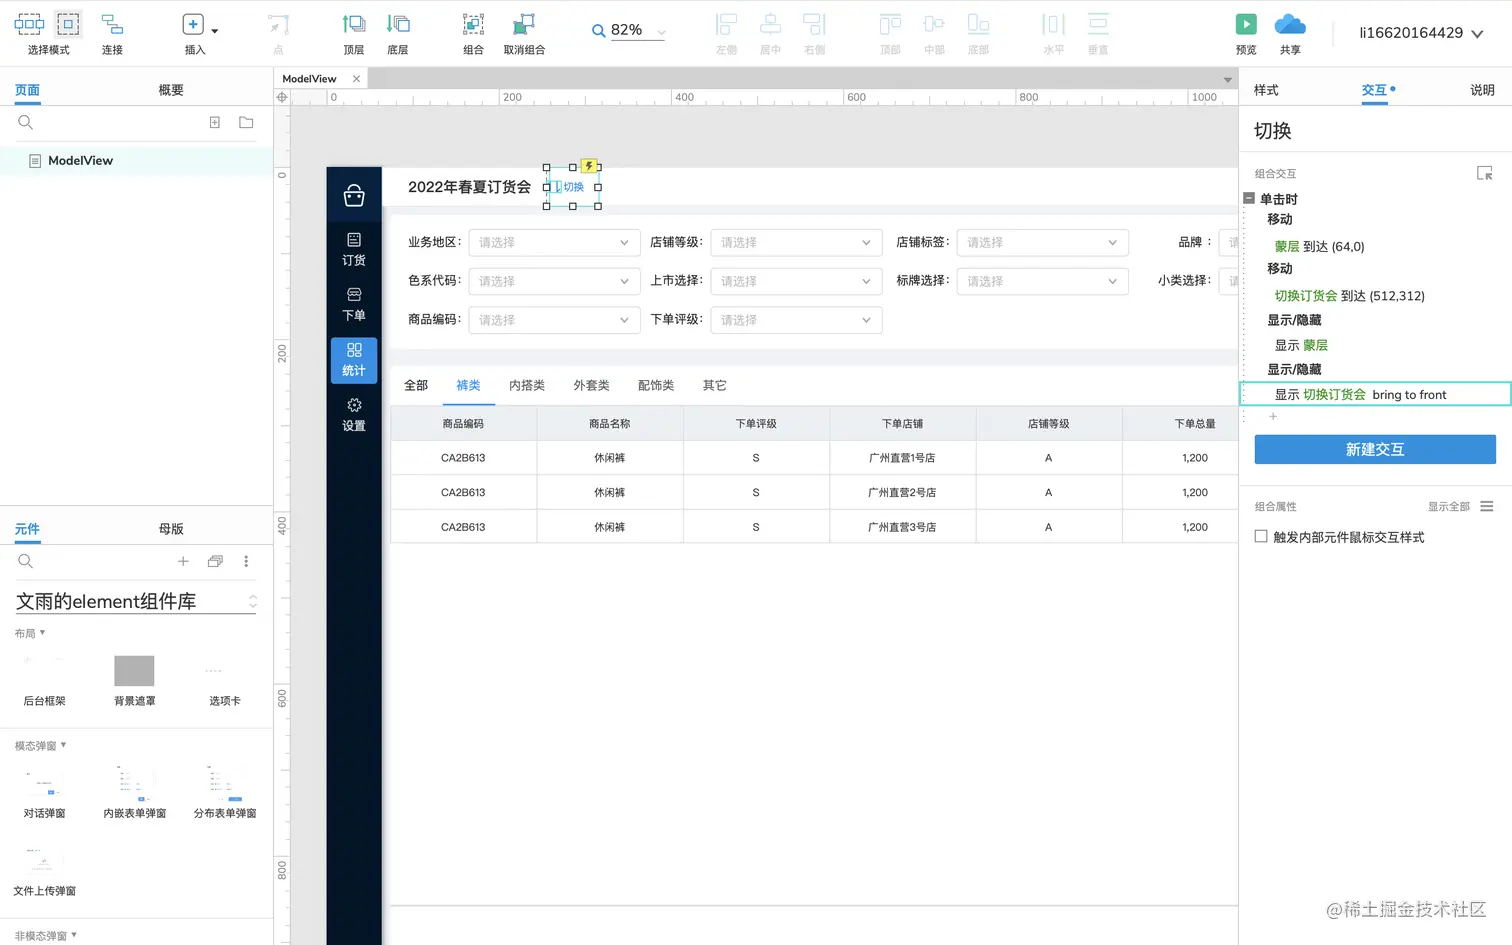Screen dimensions: 1512x945
Task: Close the ModelView canvas tab
Action: pyautogui.click(x=356, y=78)
